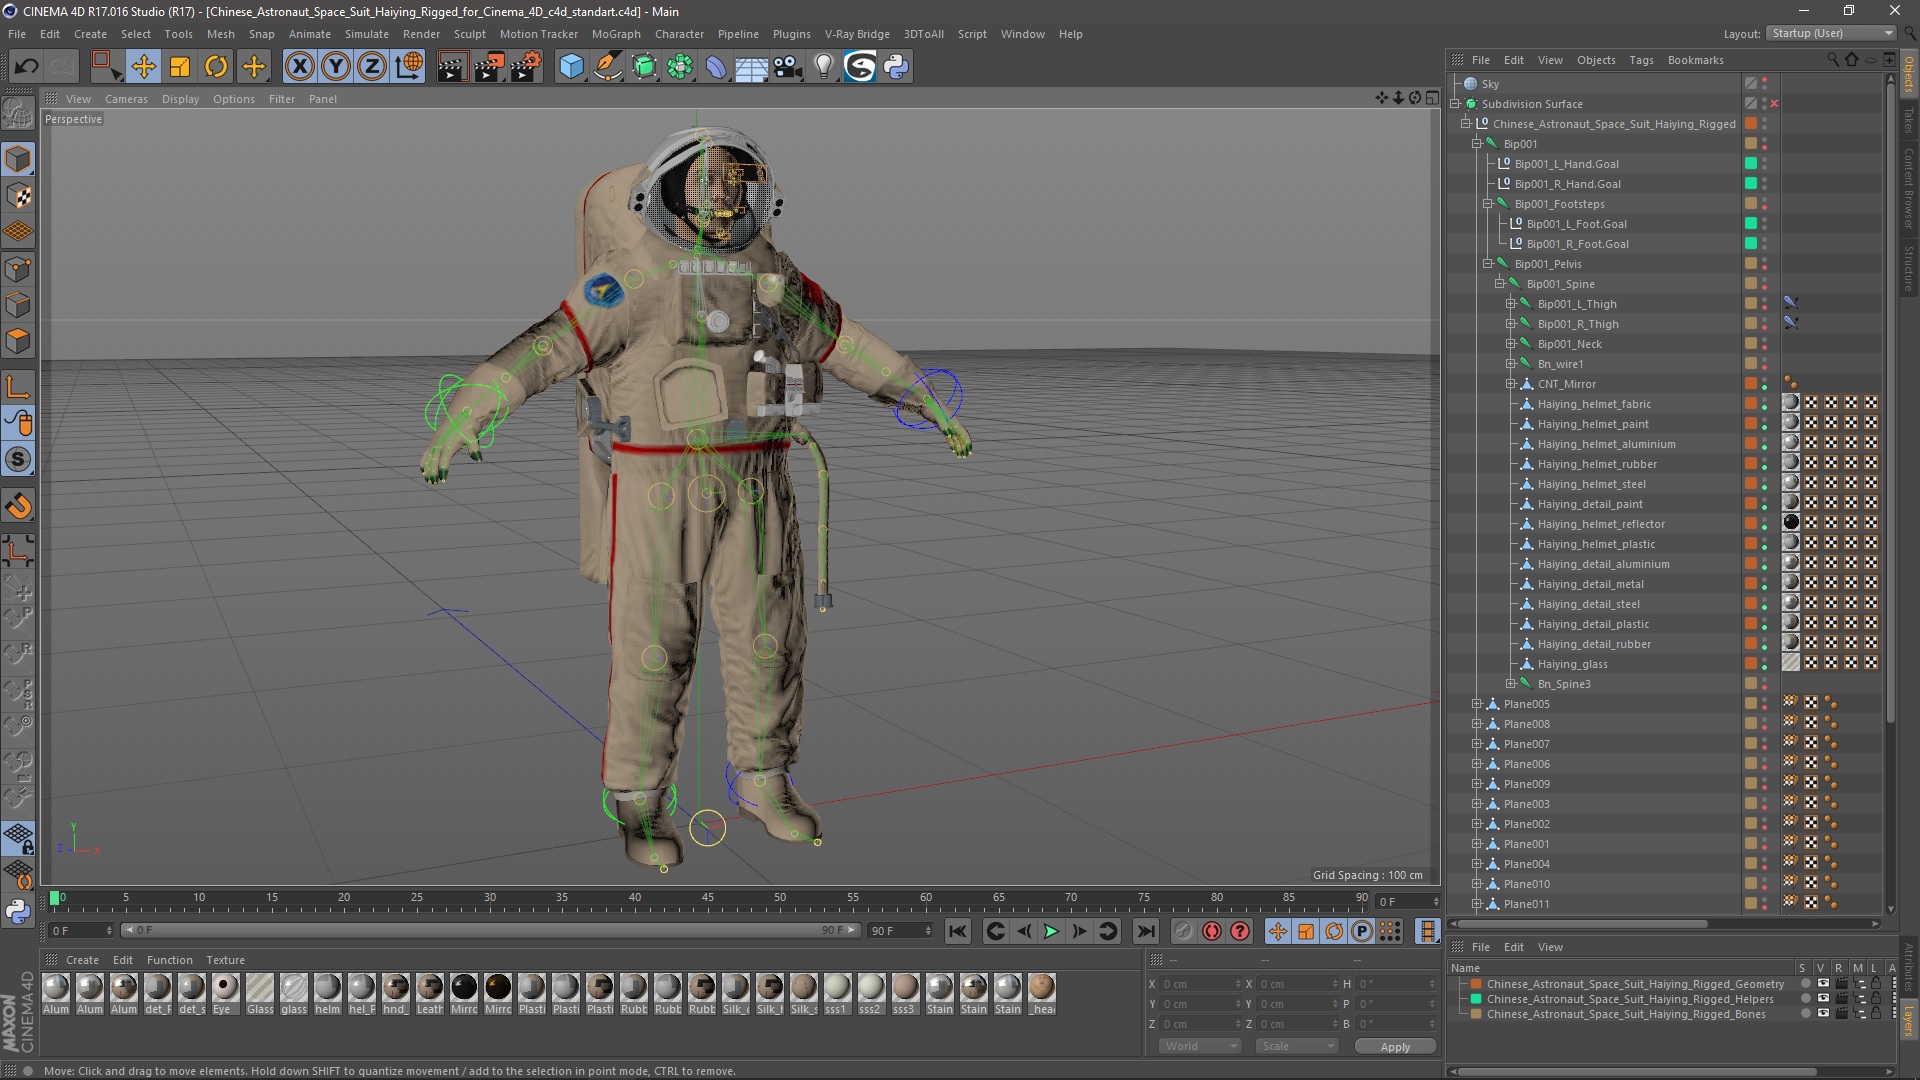Toggle autokeying button

[1212, 931]
